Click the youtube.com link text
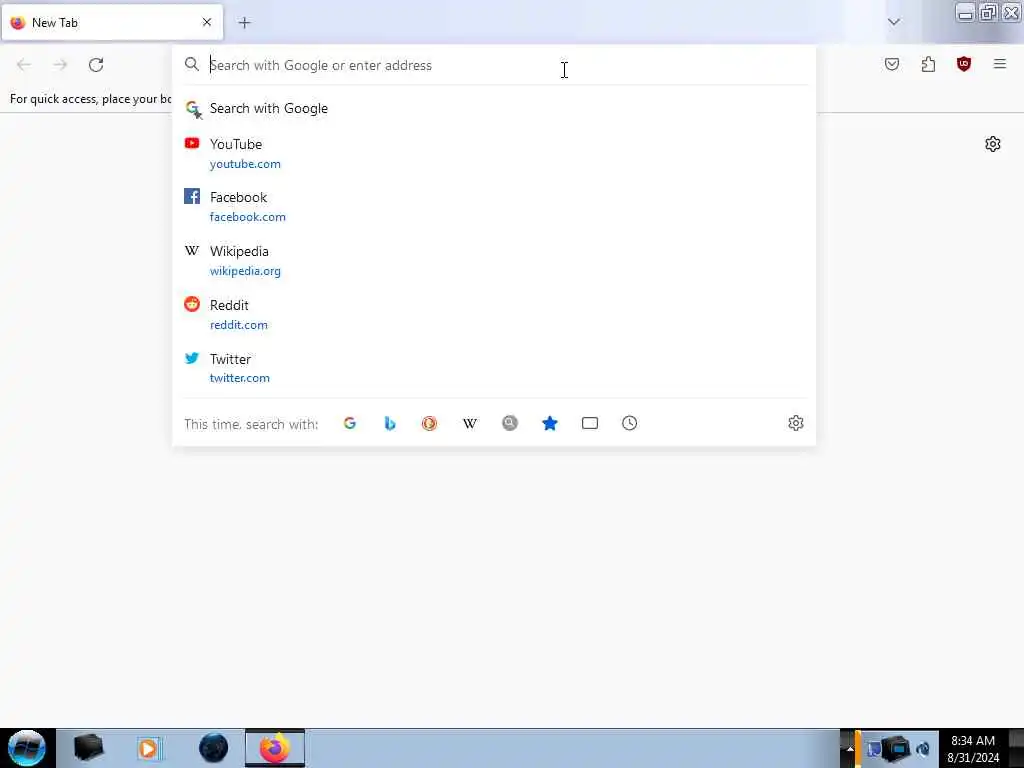This screenshot has width=1024, height=768. click(x=245, y=164)
